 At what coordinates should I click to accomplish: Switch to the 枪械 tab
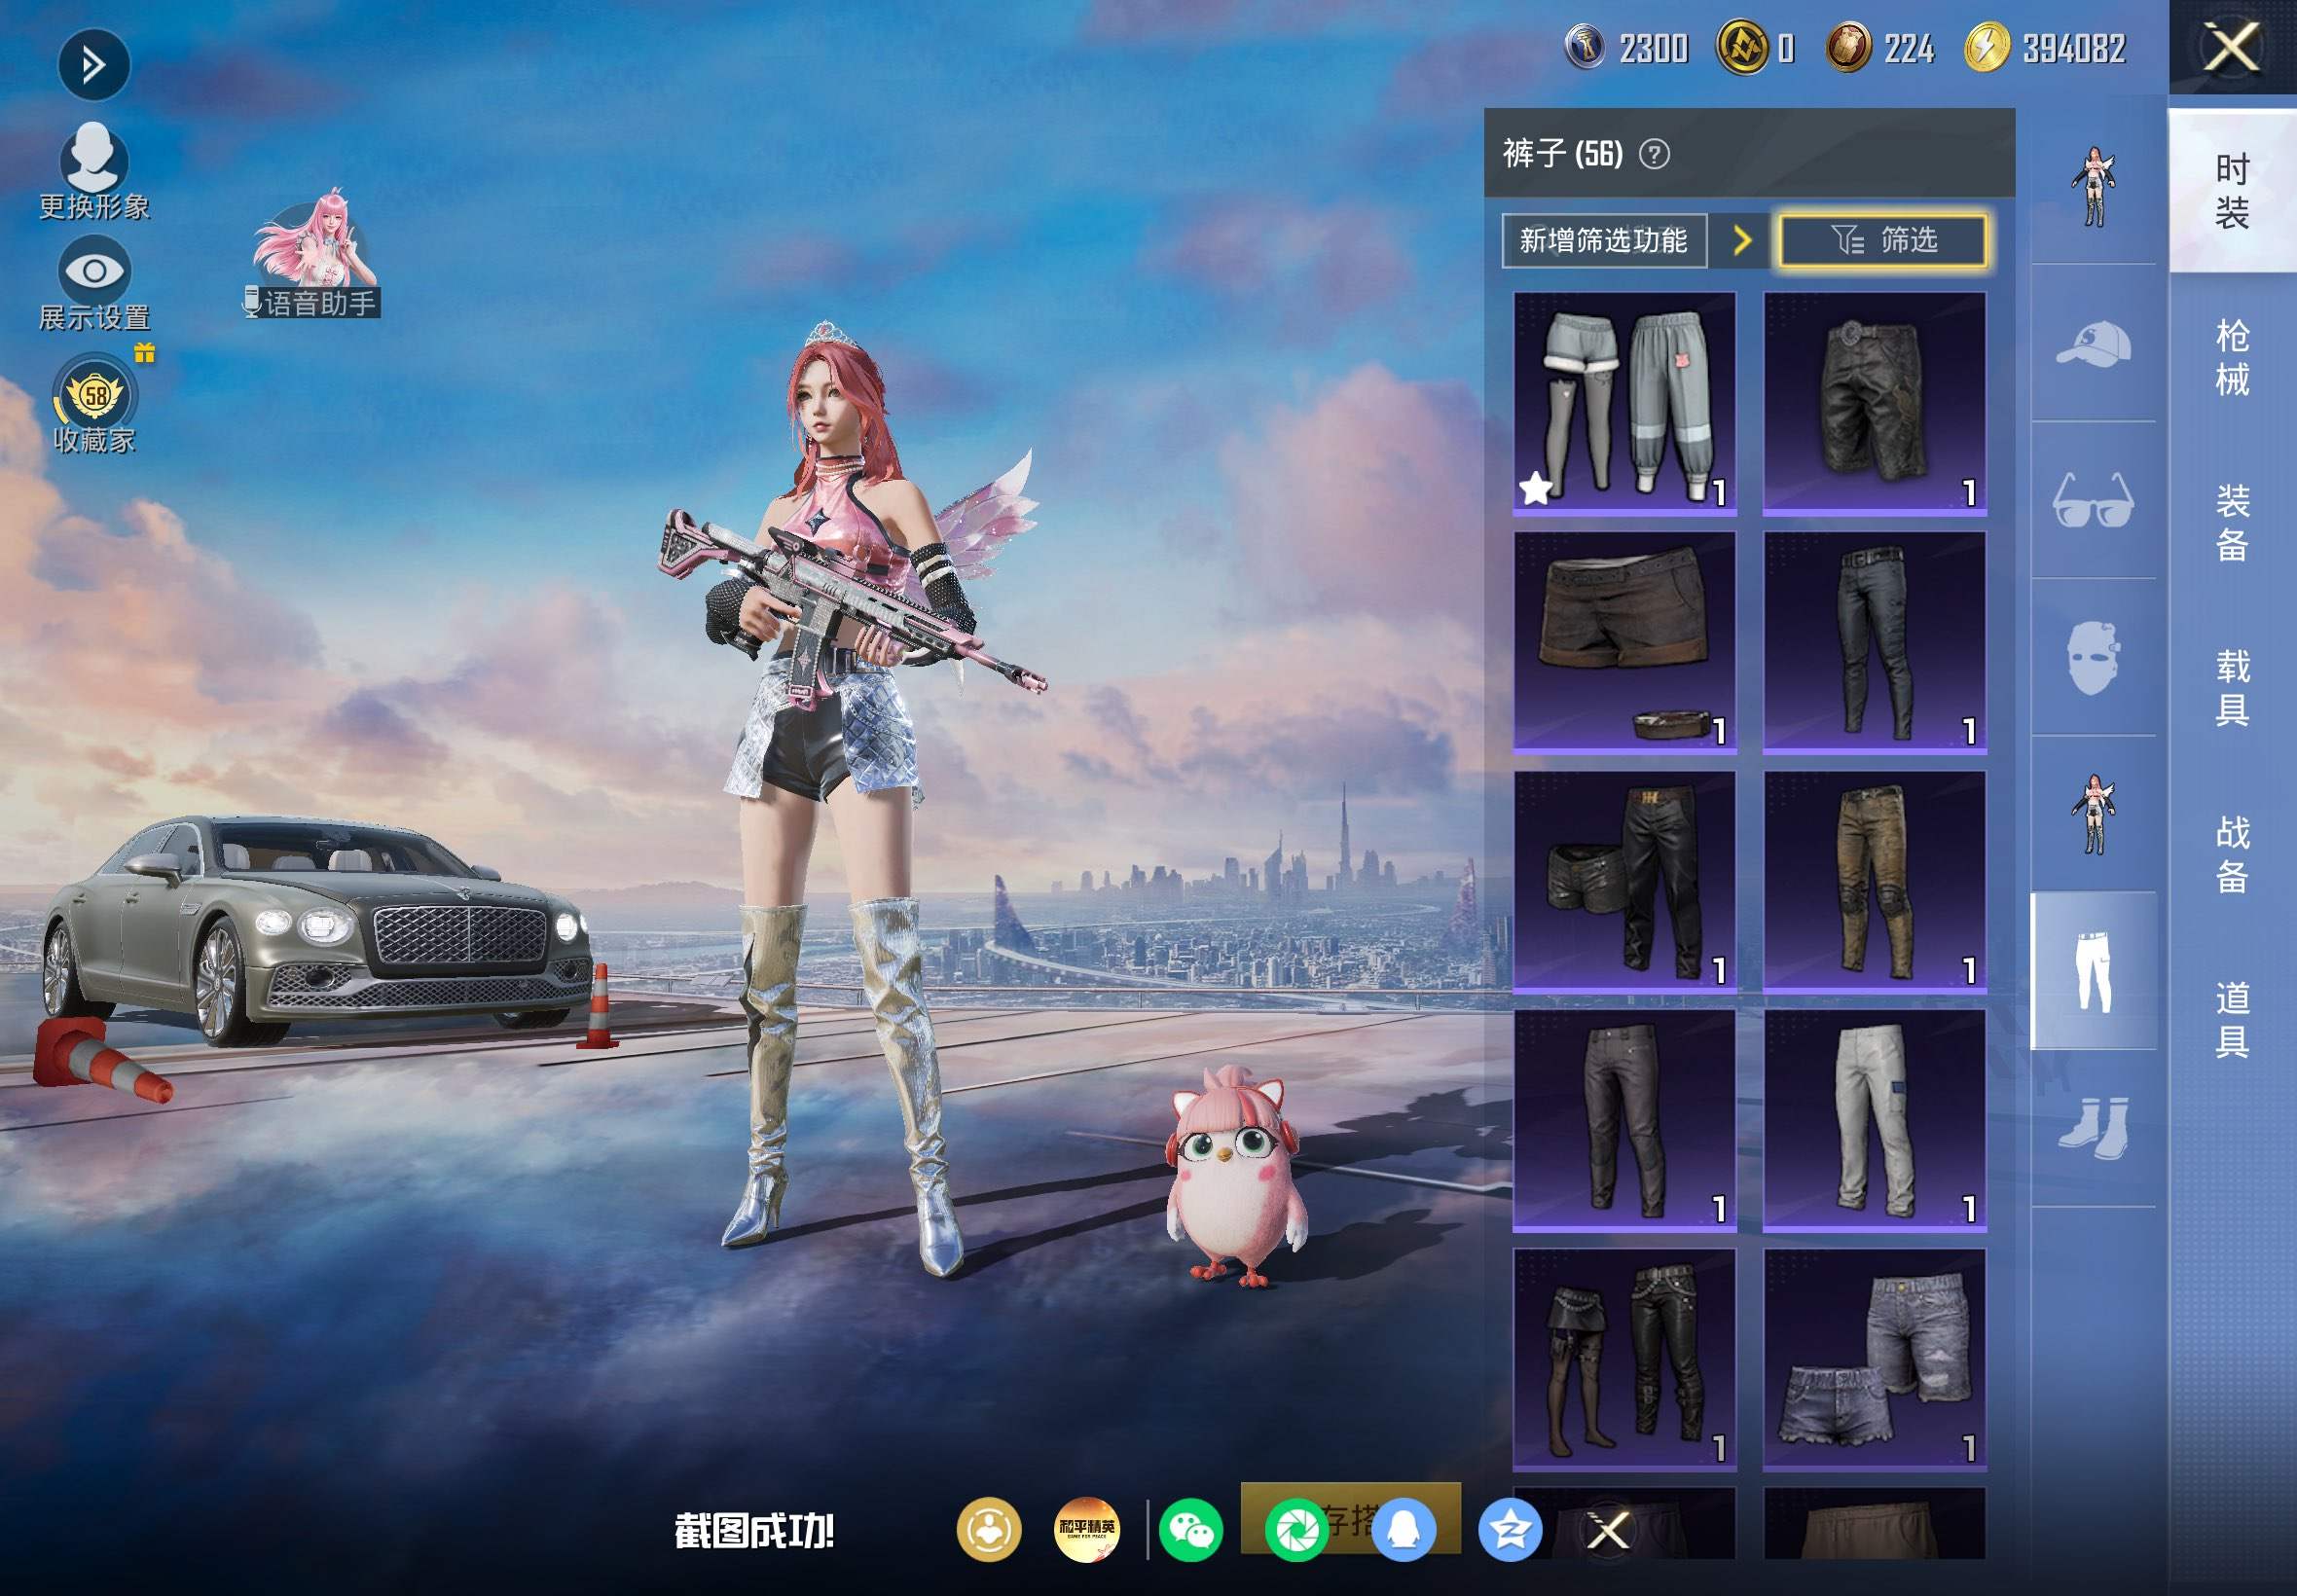coord(2232,357)
